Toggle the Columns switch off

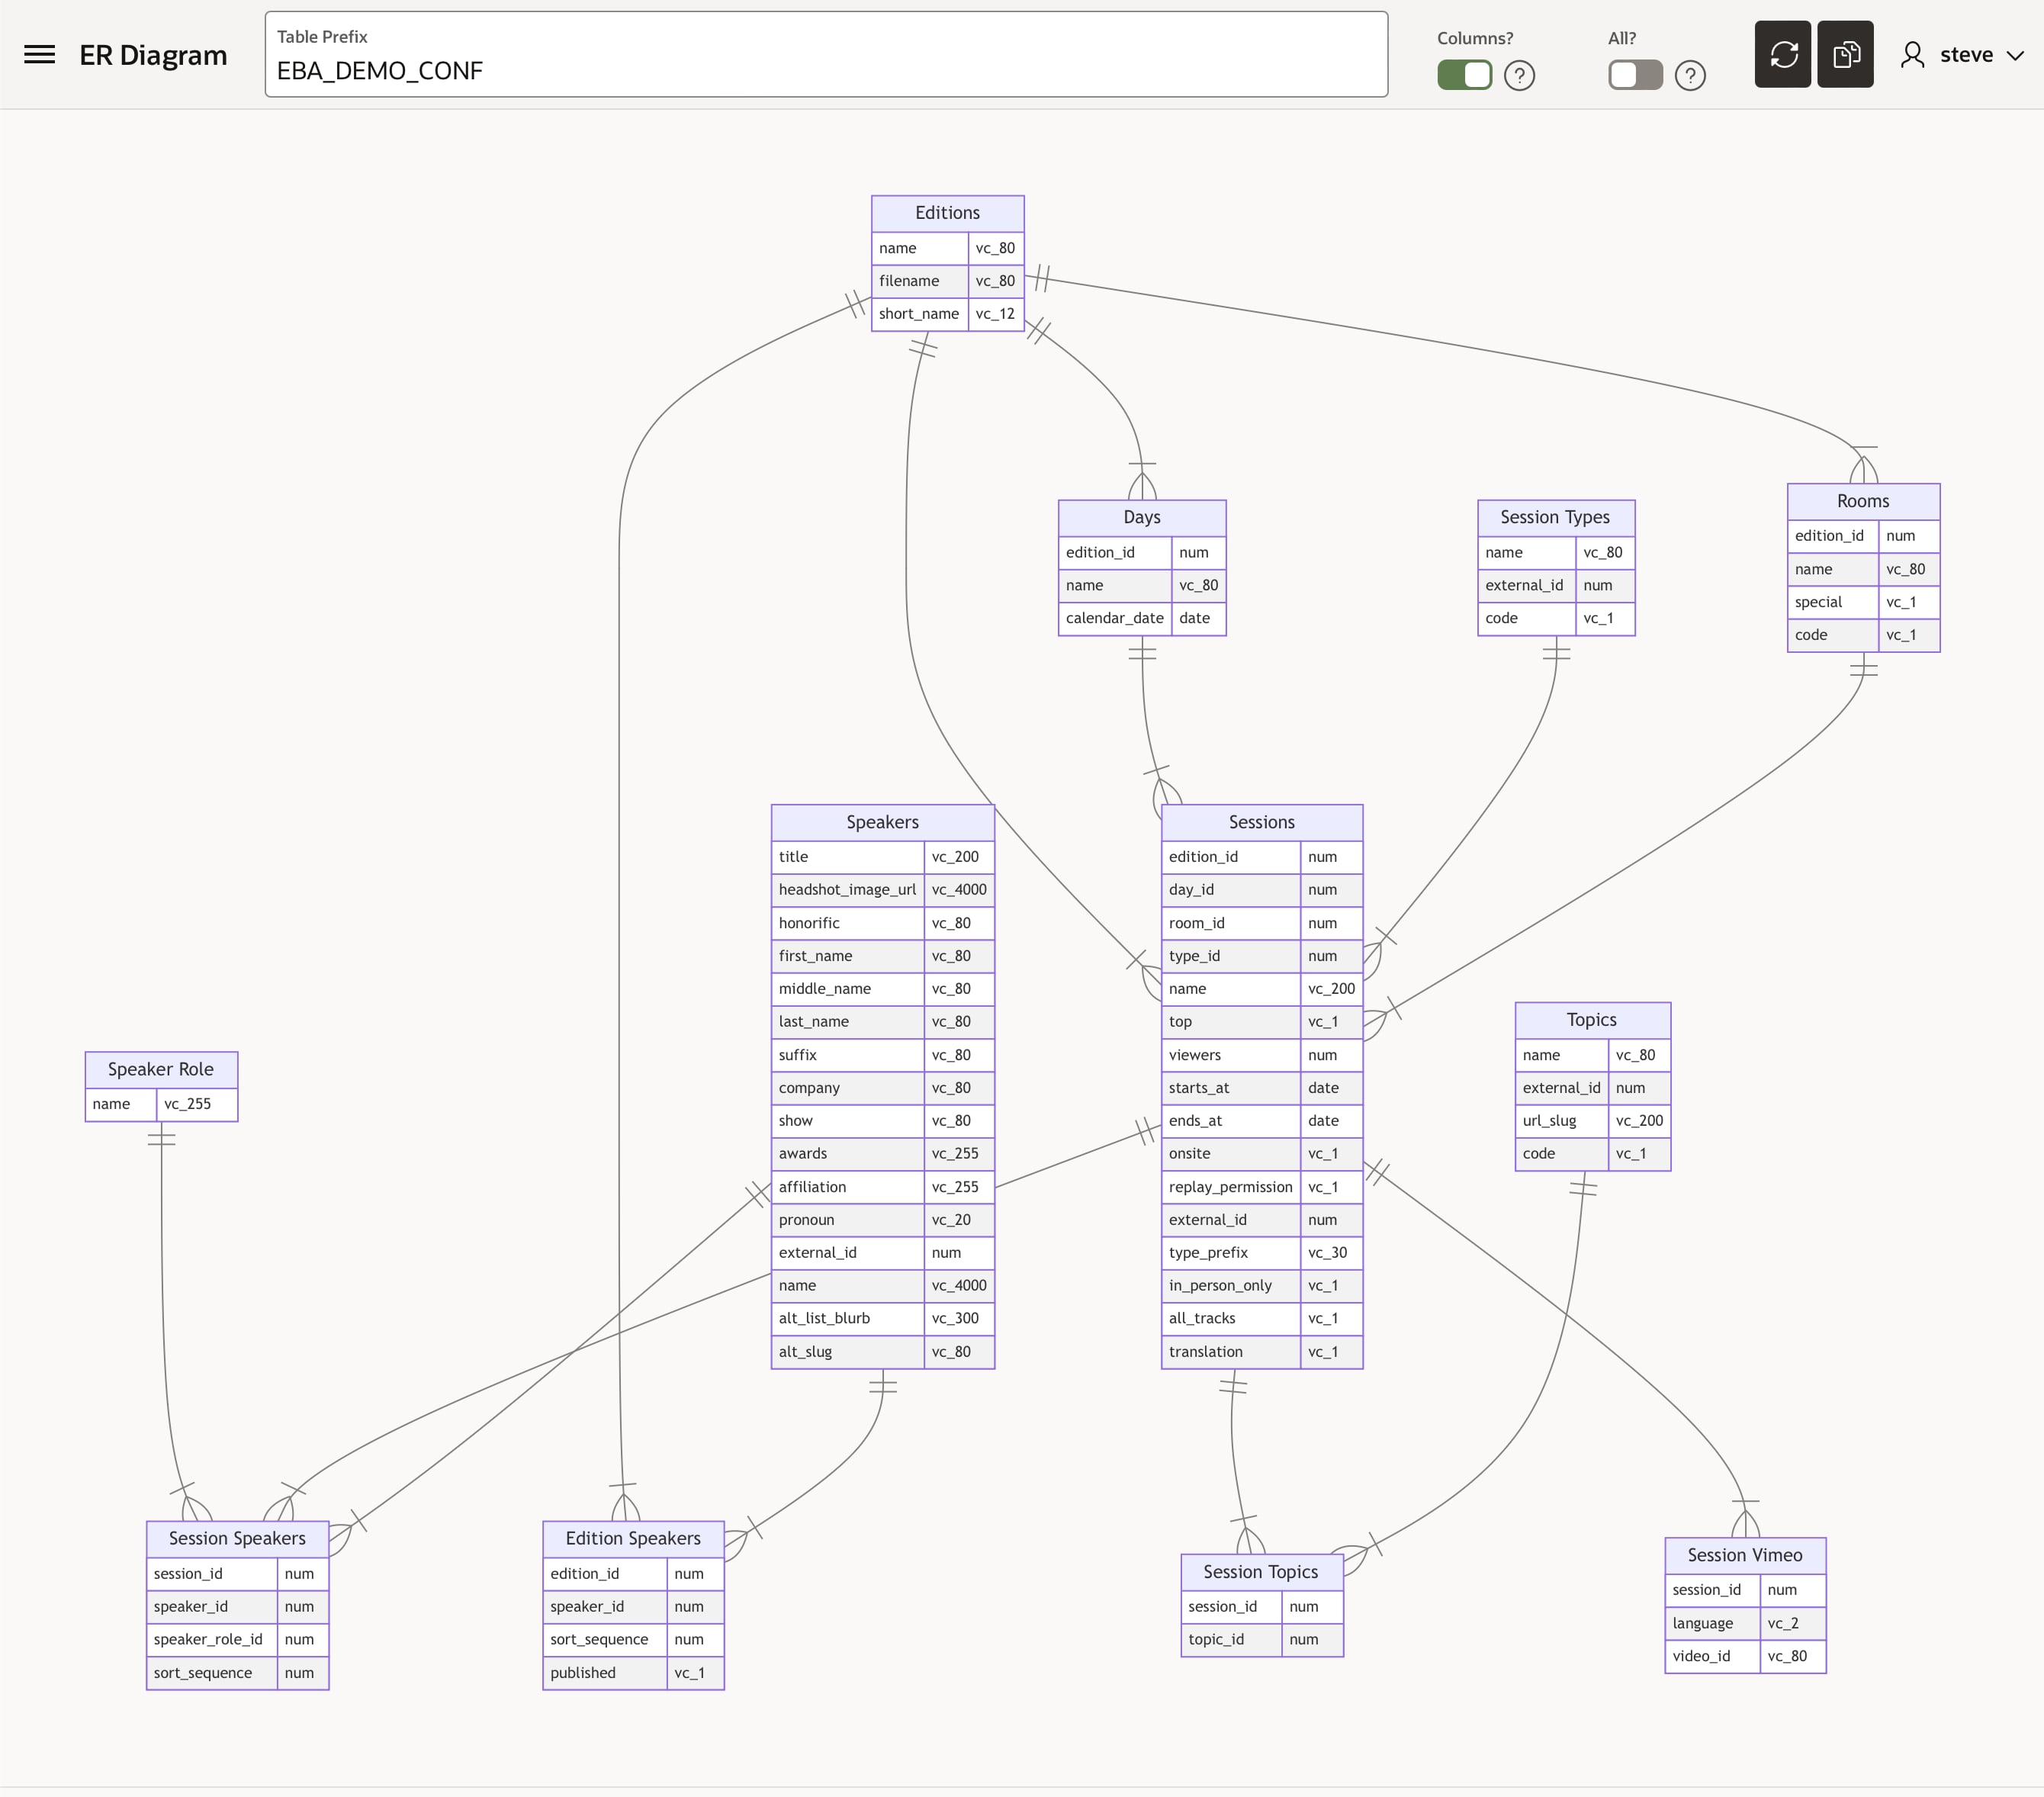[1464, 75]
